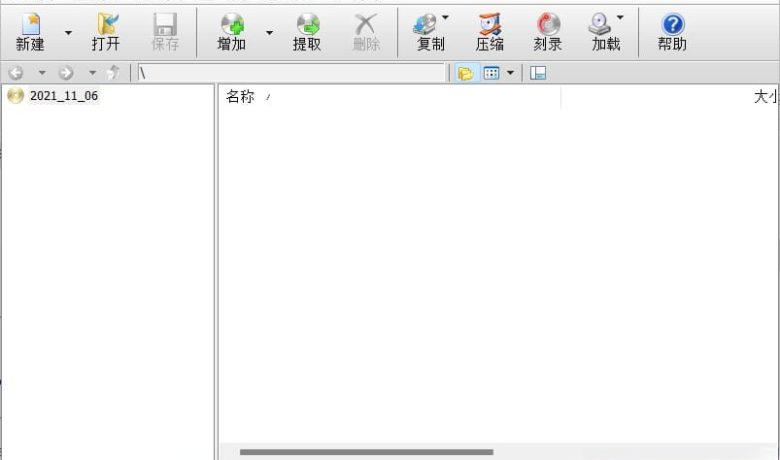Screen dimensions: 780x460
Task: Open the forward history dropdown
Action: [x=92, y=73]
